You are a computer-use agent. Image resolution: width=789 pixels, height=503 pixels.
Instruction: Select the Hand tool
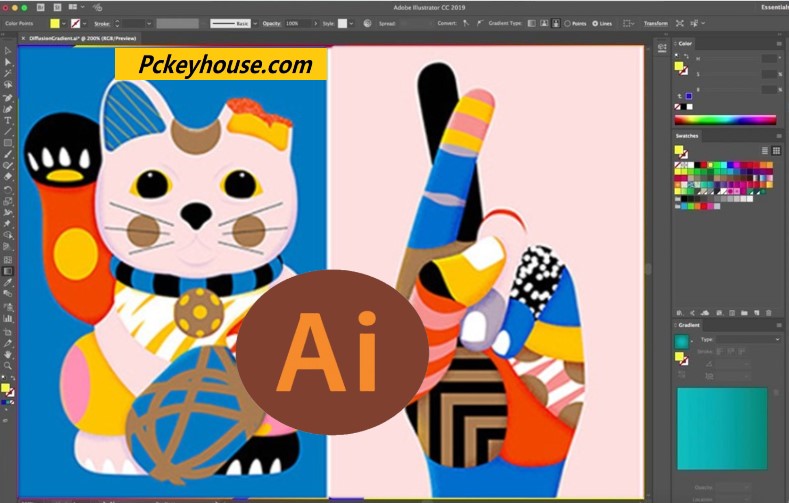pyautogui.click(x=8, y=355)
